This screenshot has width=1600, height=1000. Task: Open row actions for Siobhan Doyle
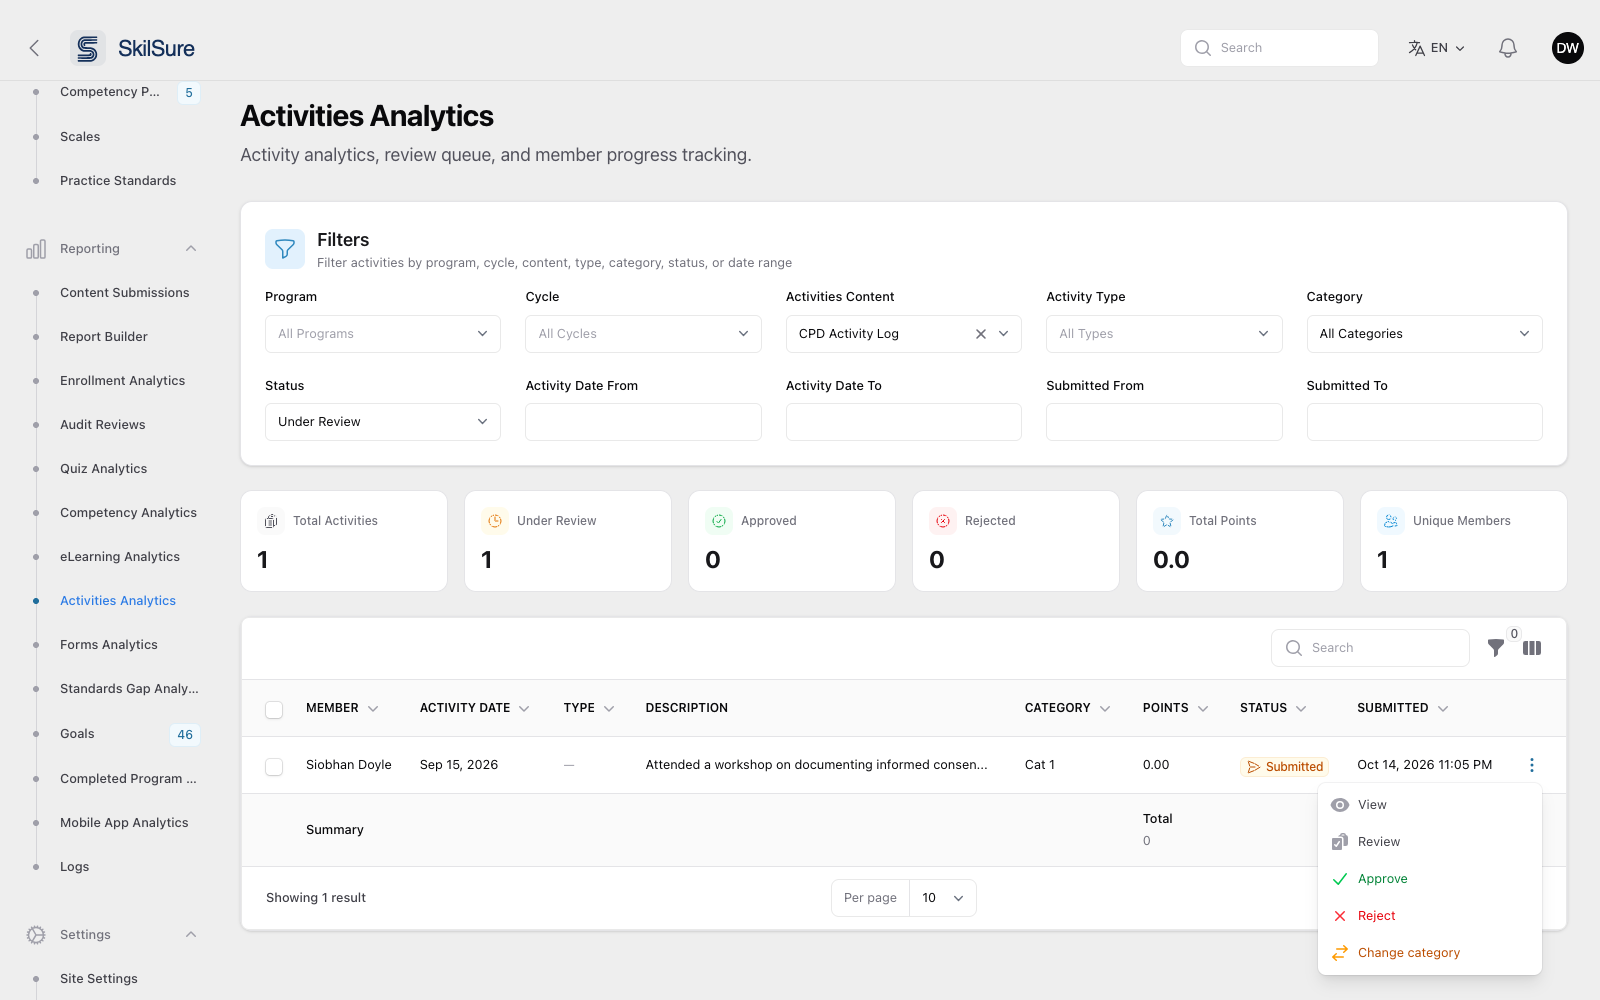(x=1532, y=765)
